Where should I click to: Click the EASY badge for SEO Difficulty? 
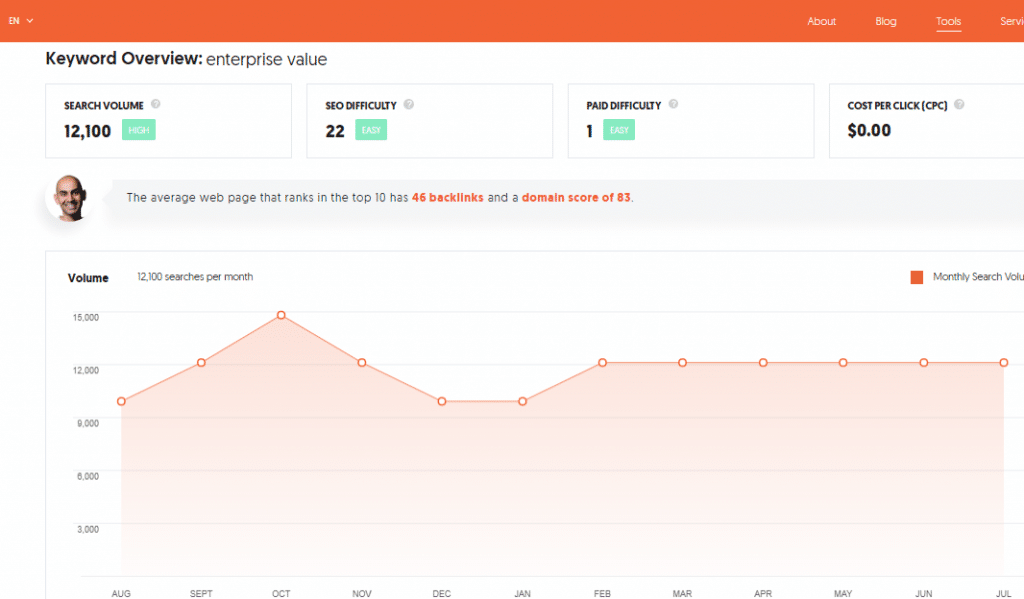click(x=371, y=130)
